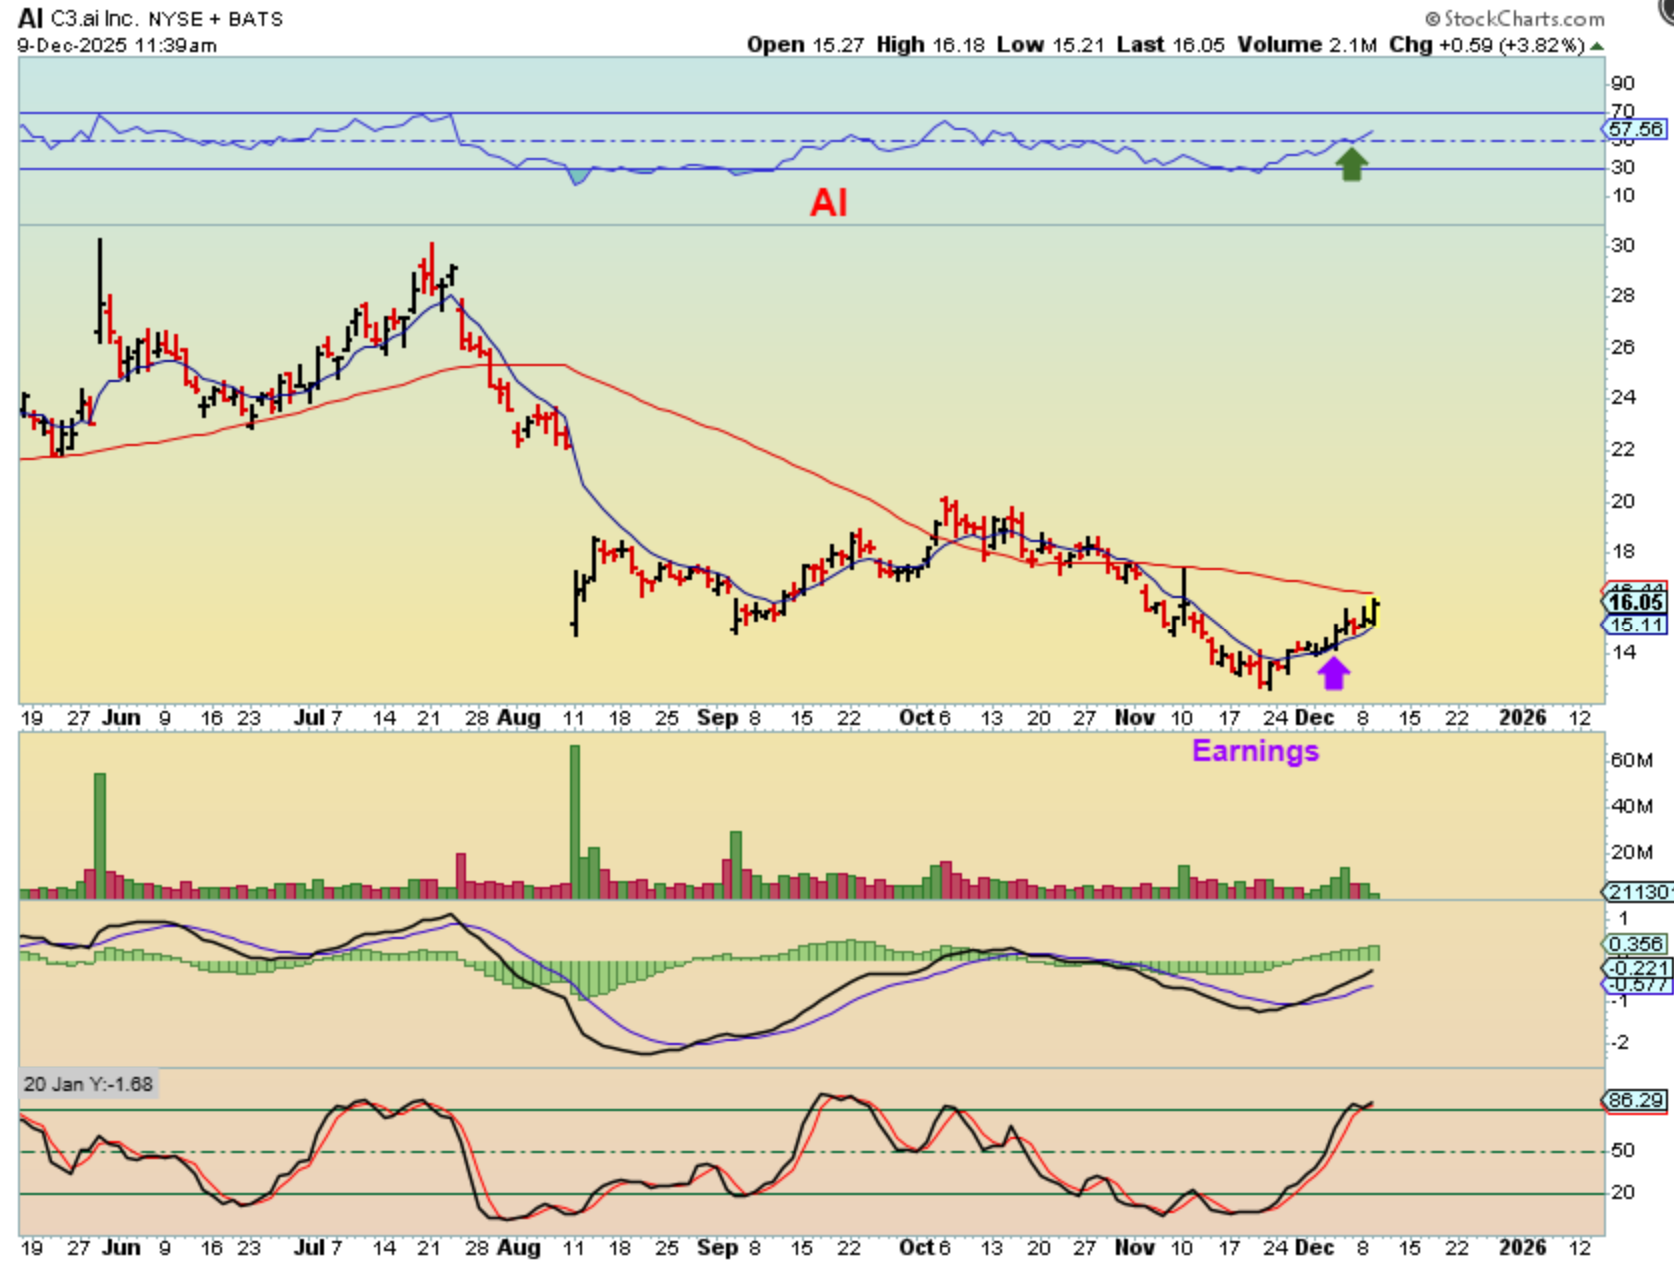This screenshot has height=1263, width=1674.
Task: Click Dec on the price panel date axis
Action: point(1314,718)
